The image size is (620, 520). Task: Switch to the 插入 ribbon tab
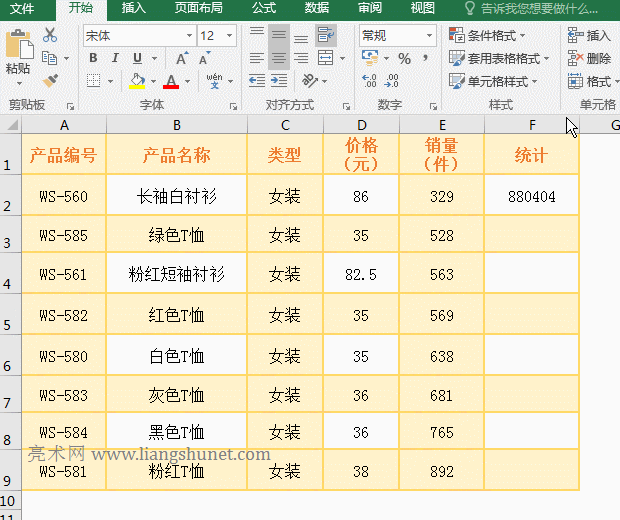click(x=133, y=8)
